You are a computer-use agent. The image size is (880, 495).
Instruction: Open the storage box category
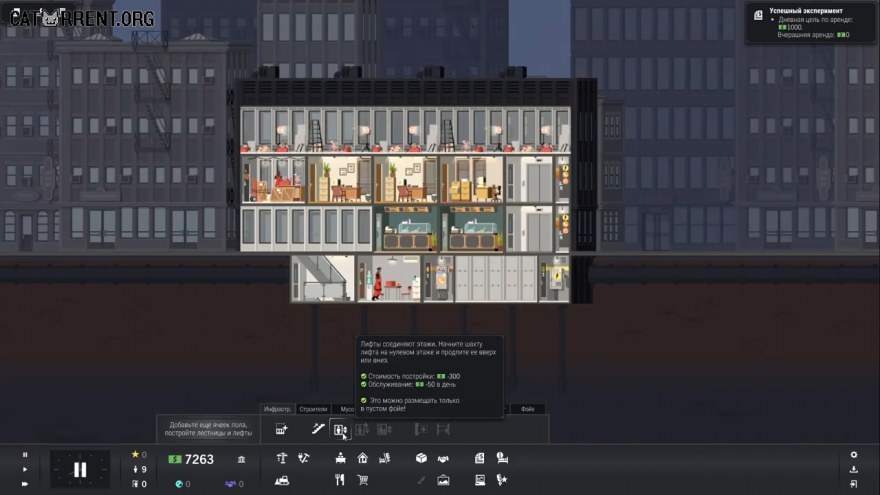point(421,459)
